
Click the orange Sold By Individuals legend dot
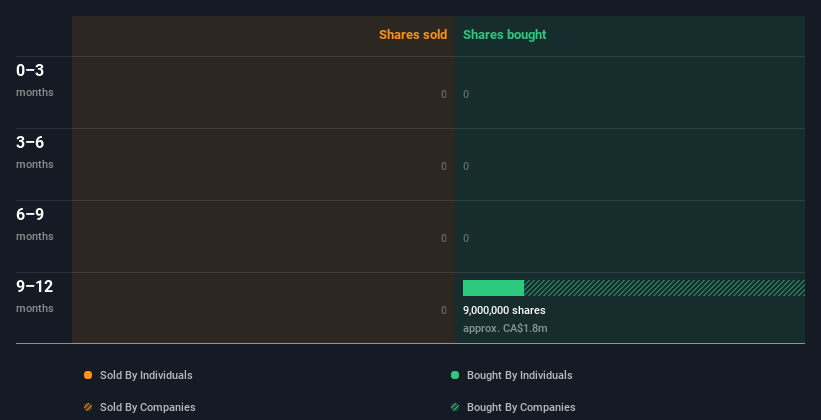tap(88, 375)
